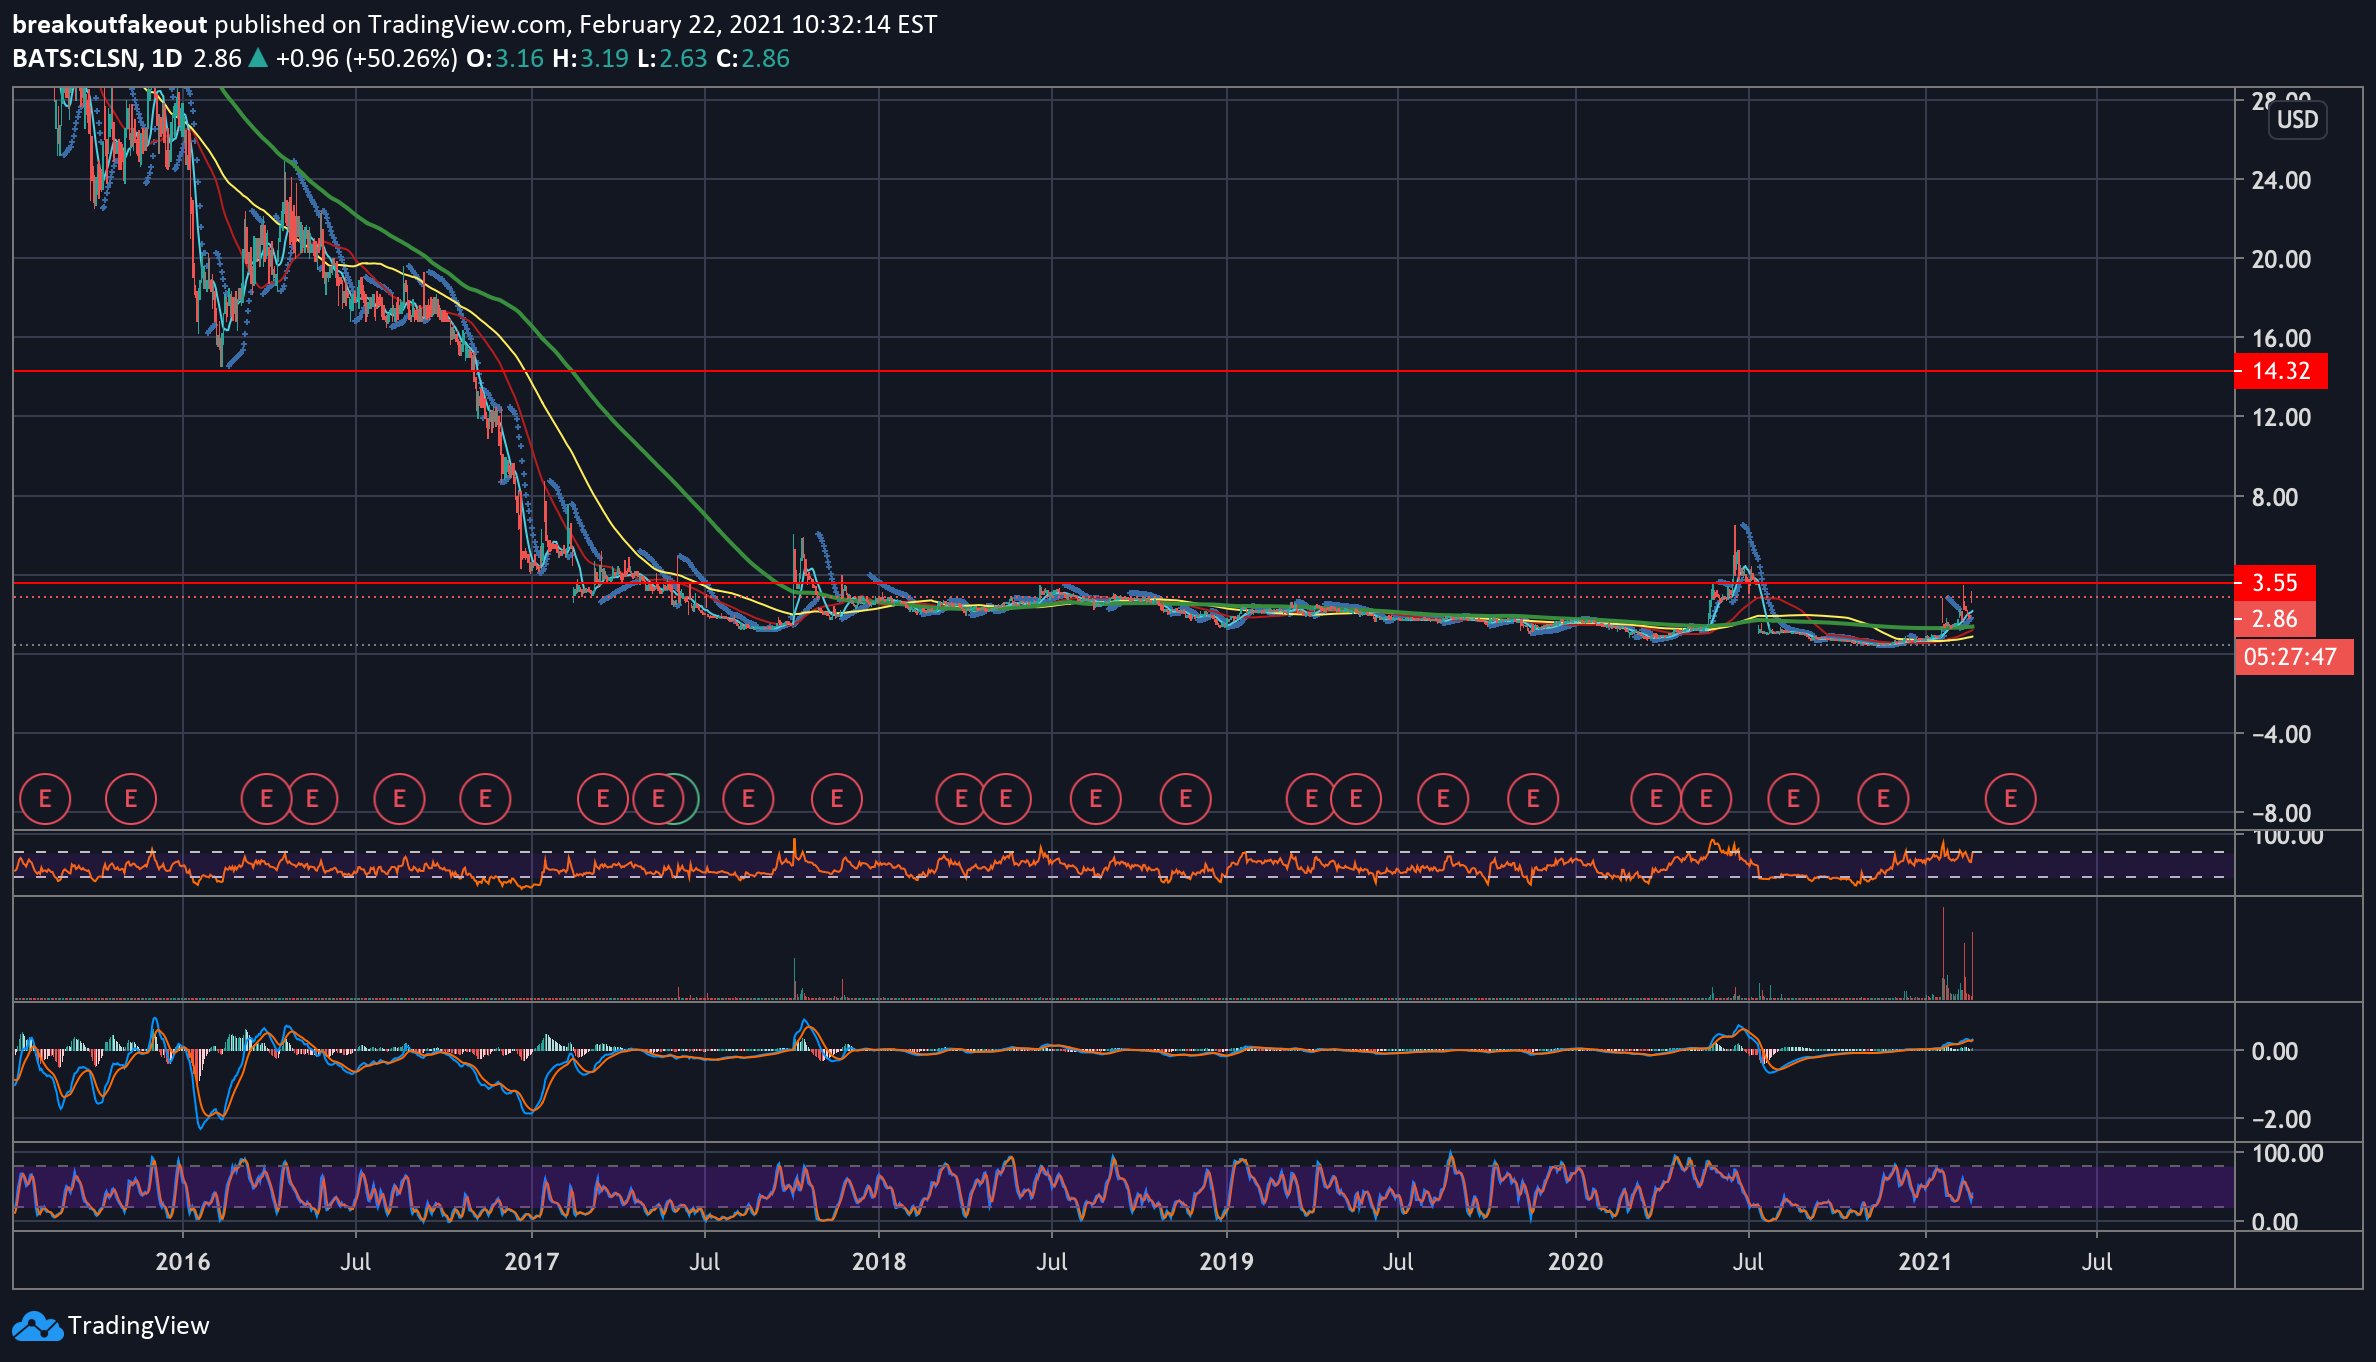Click the green up-triangle price change icon

coord(258,58)
